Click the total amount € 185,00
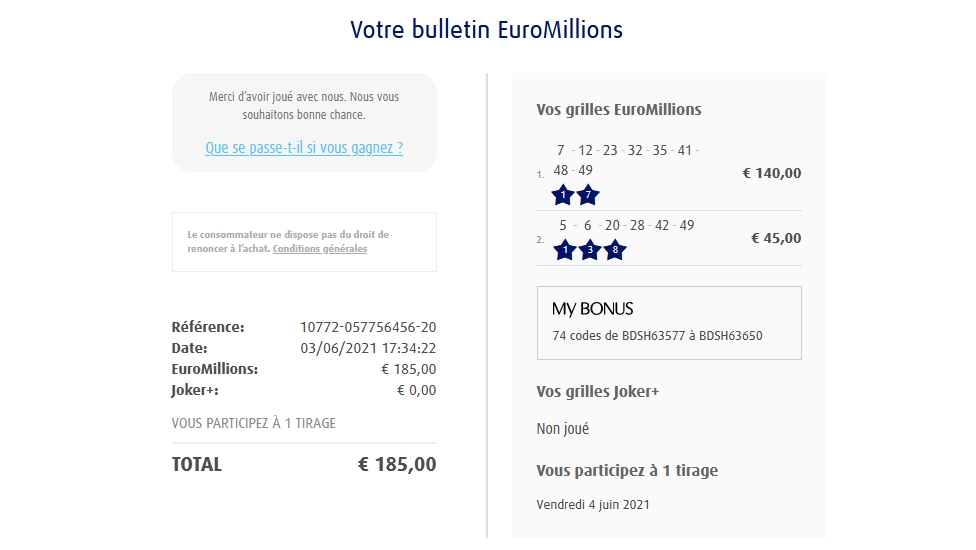 point(397,464)
